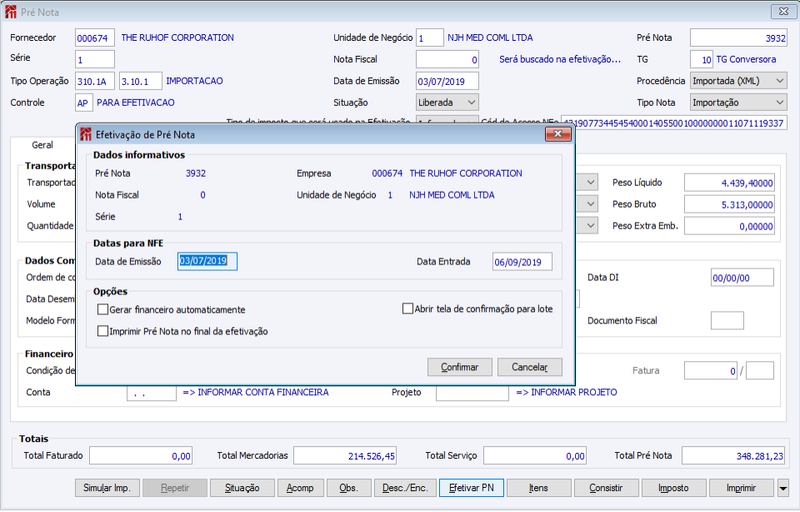Open the dropdown left of Peso Líquido
Image resolution: width=800 pixels, height=512 pixels.
pyautogui.click(x=590, y=182)
